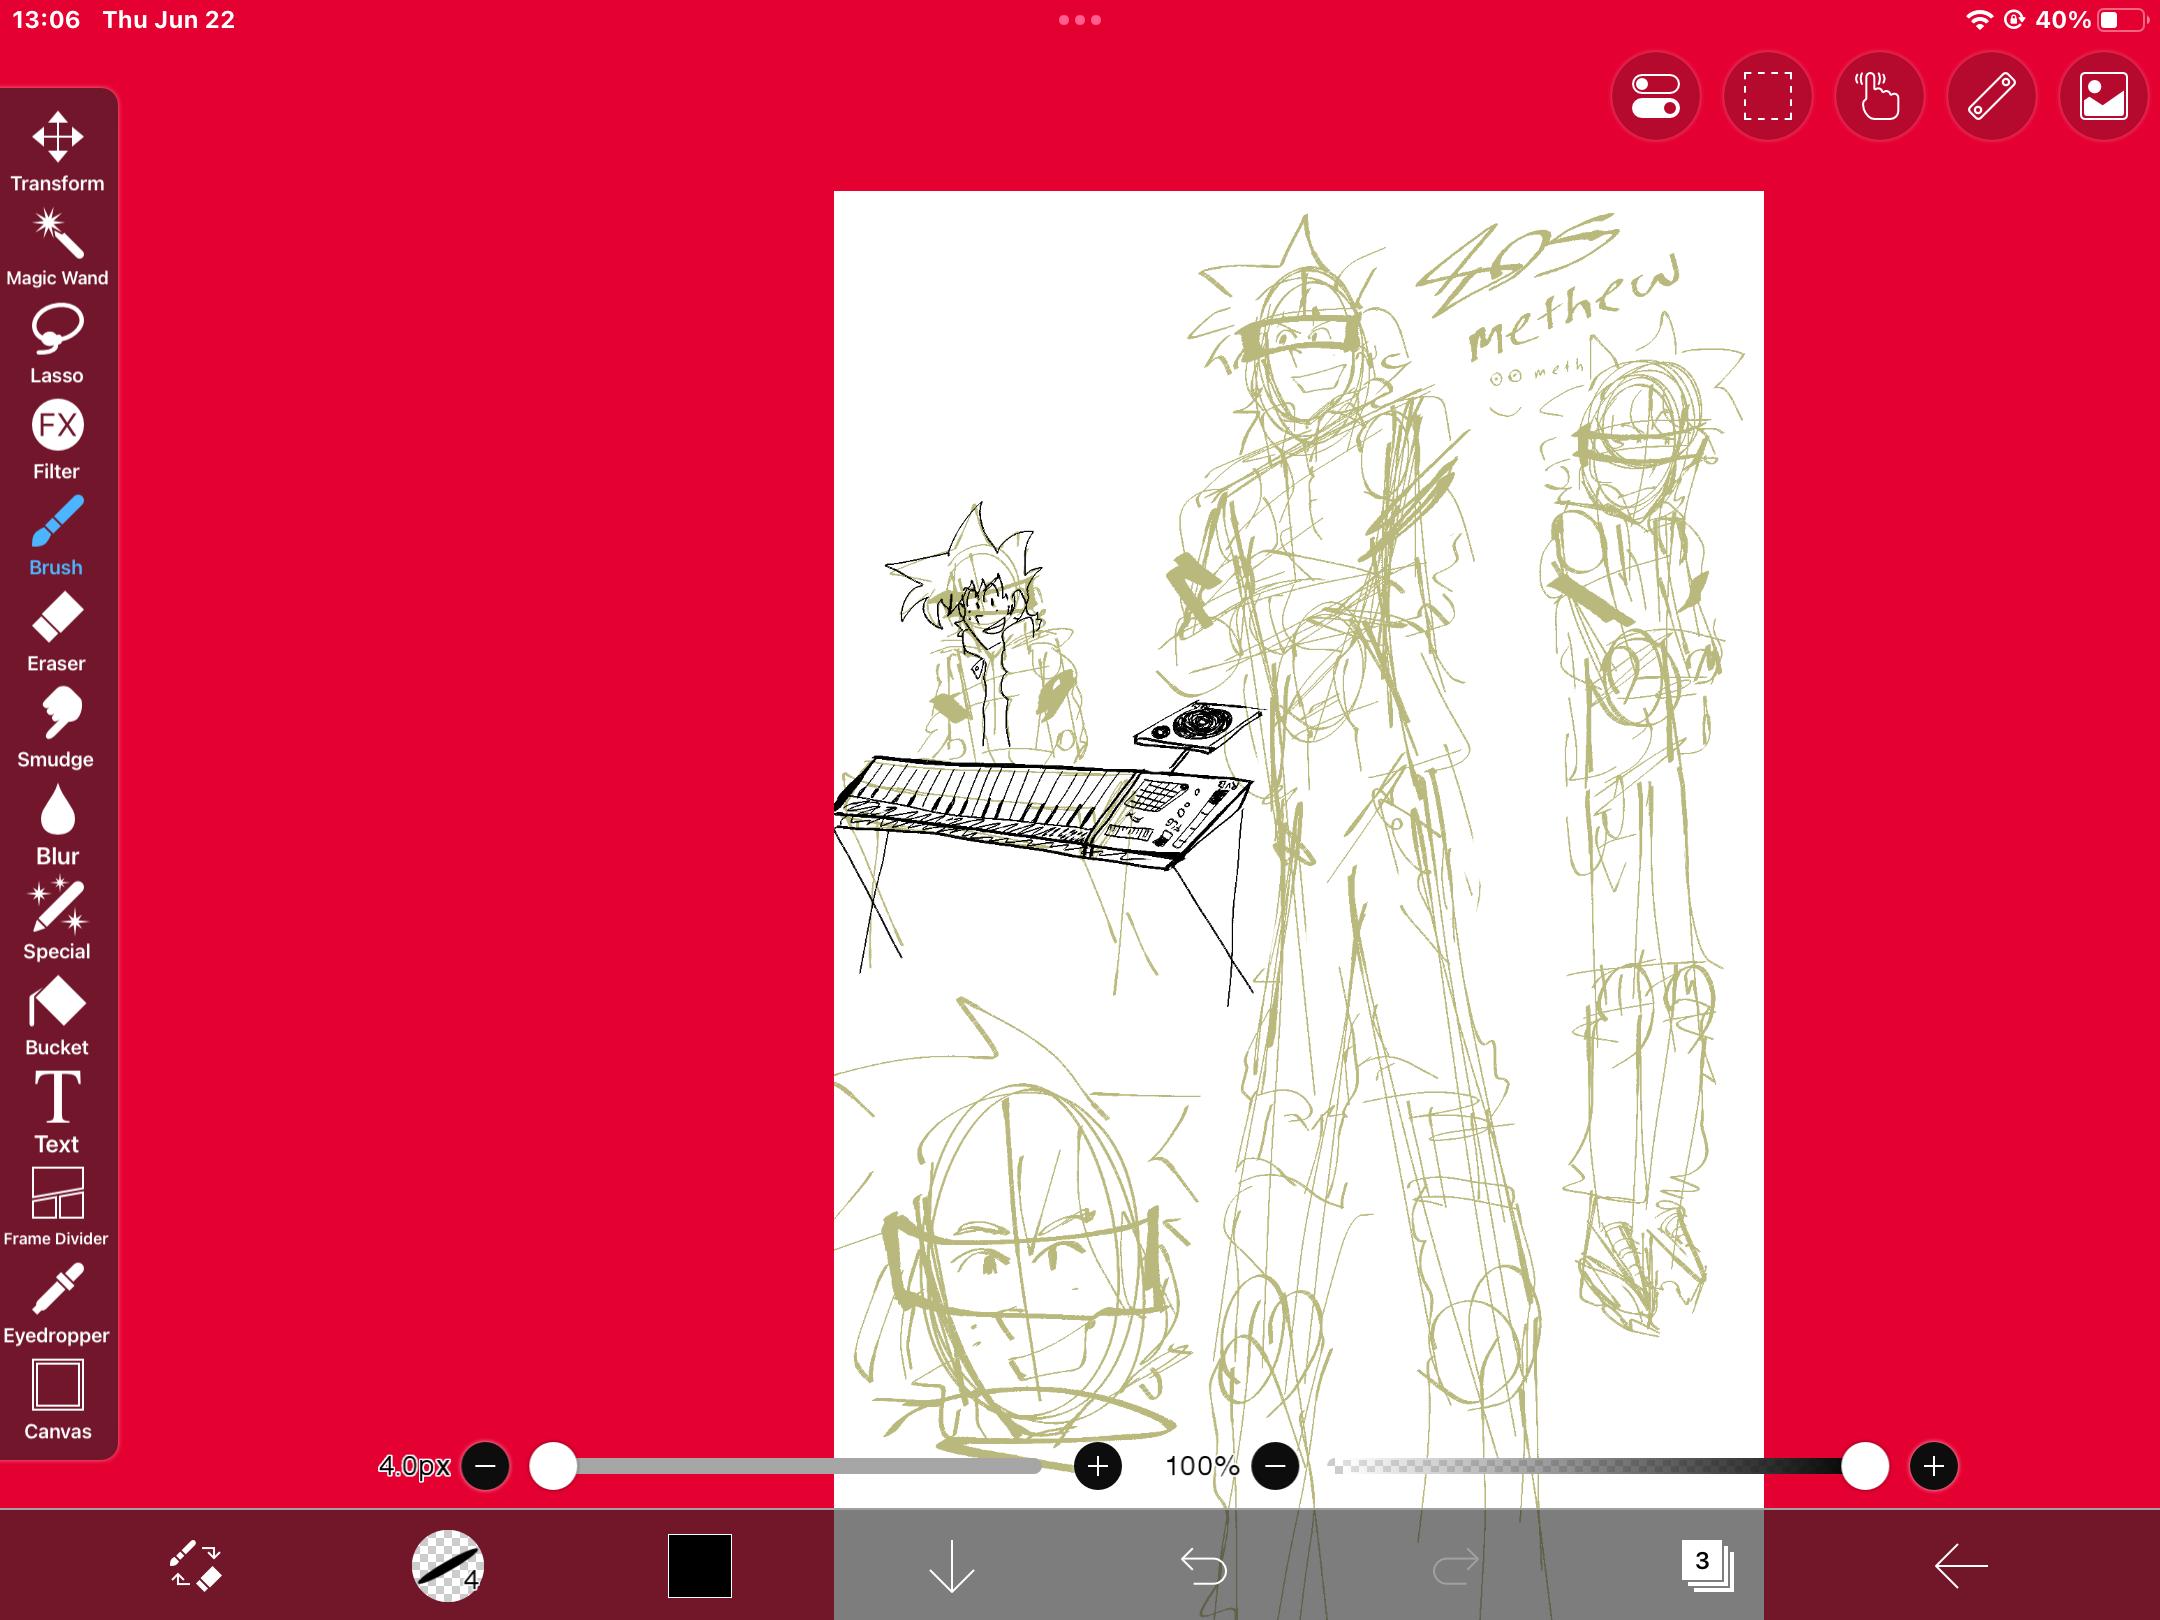Image resolution: width=2160 pixels, height=1620 pixels.
Task: Increase brush size with plus button
Action: (x=1097, y=1466)
